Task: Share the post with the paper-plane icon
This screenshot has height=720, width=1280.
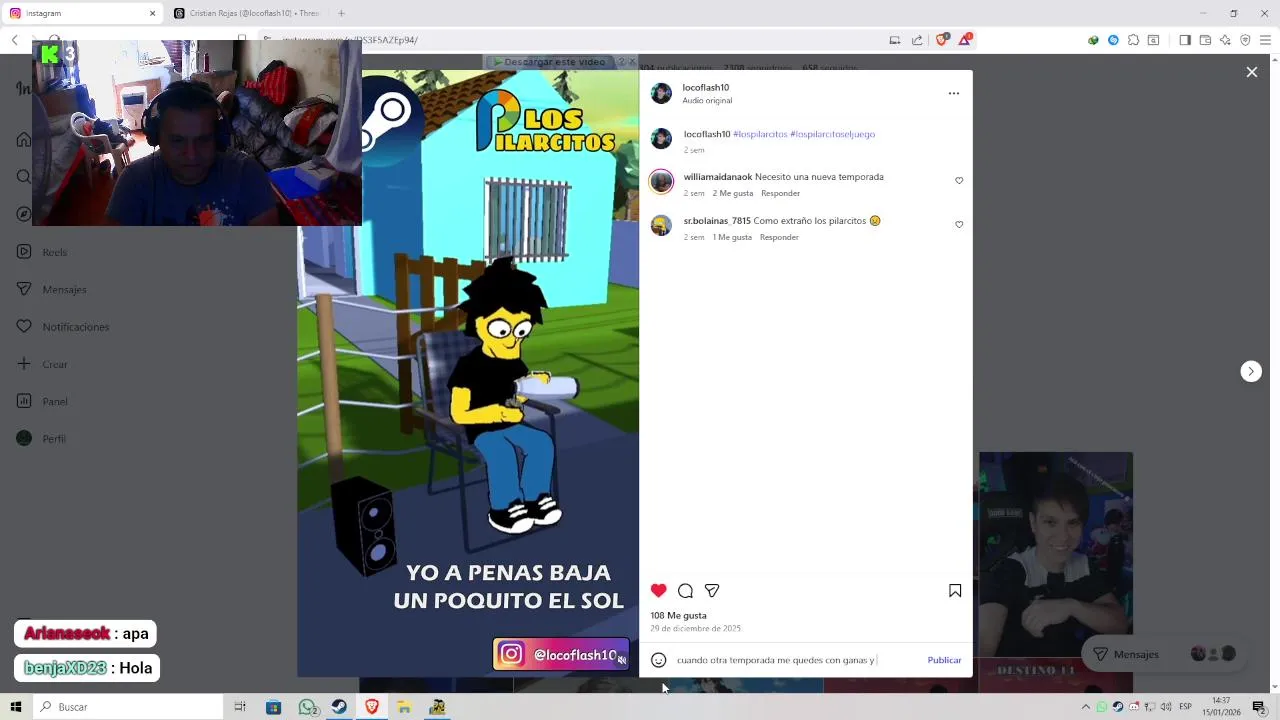Action: [712, 591]
